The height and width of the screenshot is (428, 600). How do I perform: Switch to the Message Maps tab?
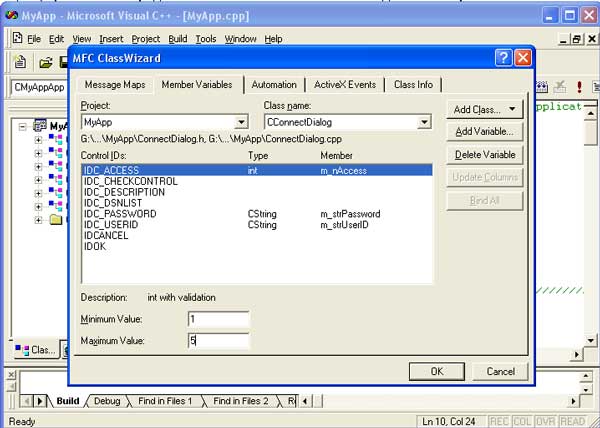(x=115, y=85)
